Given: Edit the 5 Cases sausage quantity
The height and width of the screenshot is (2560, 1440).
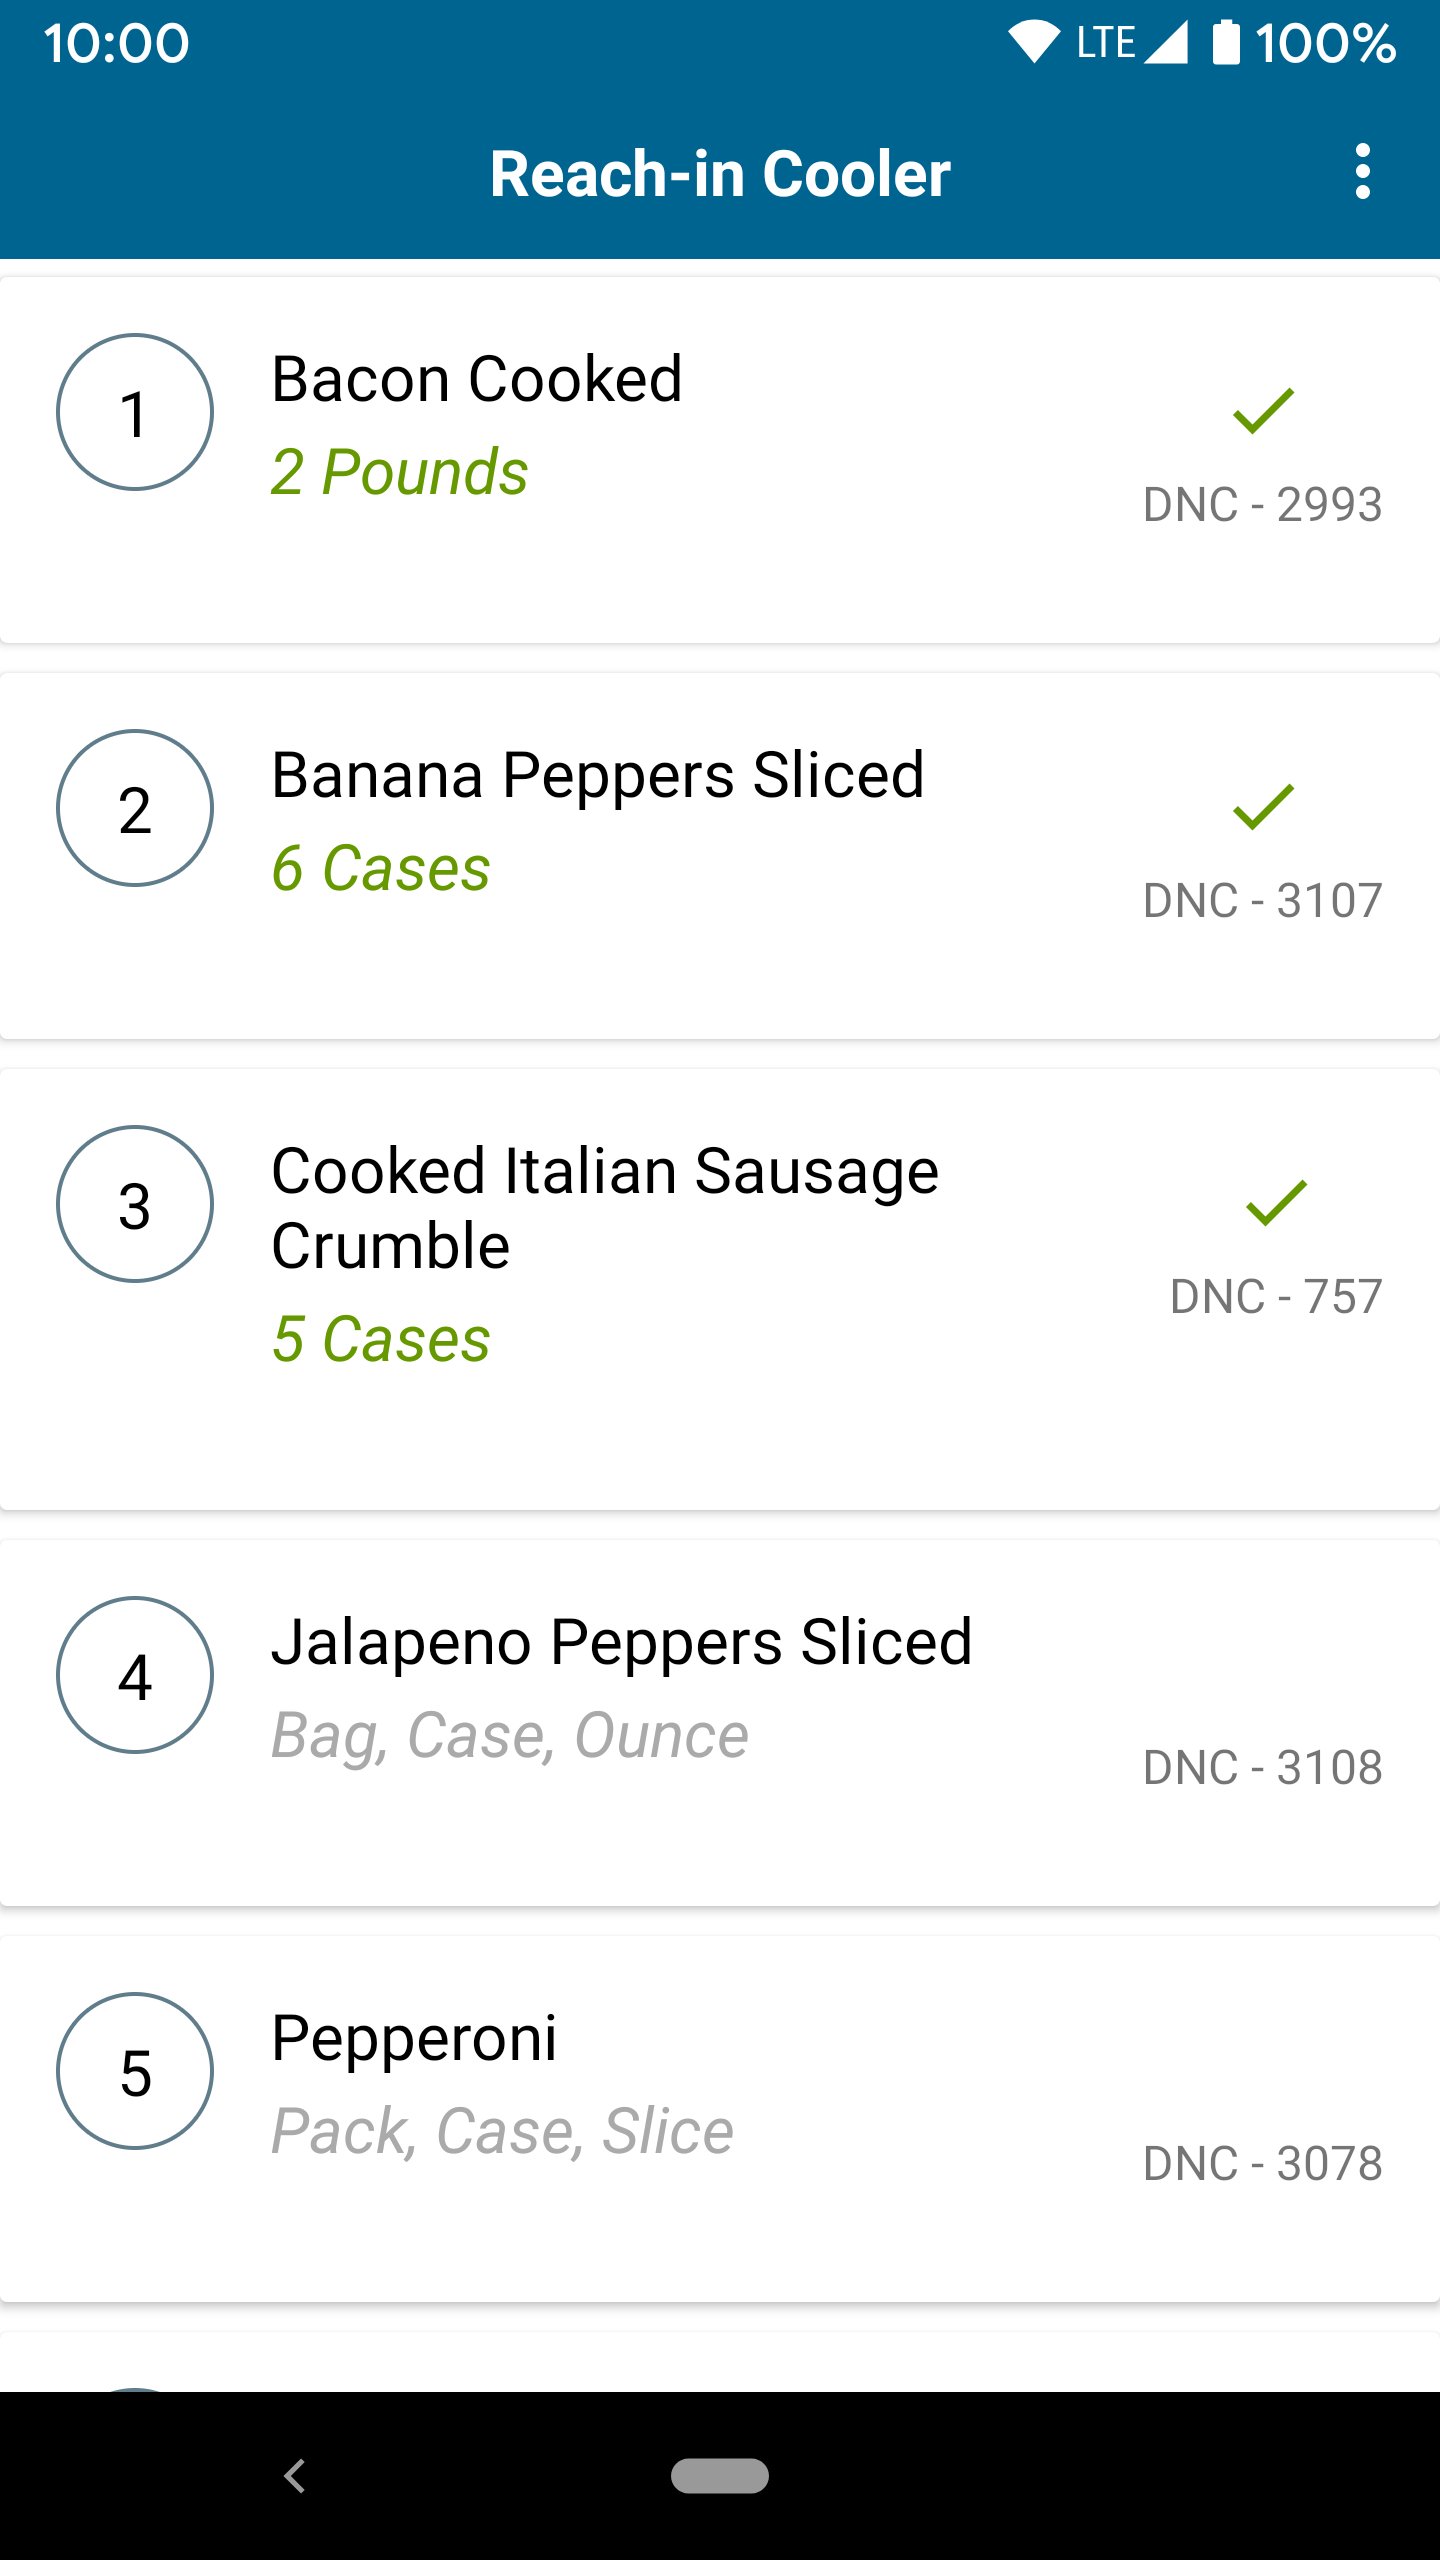Looking at the screenshot, I should click(381, 1339).
